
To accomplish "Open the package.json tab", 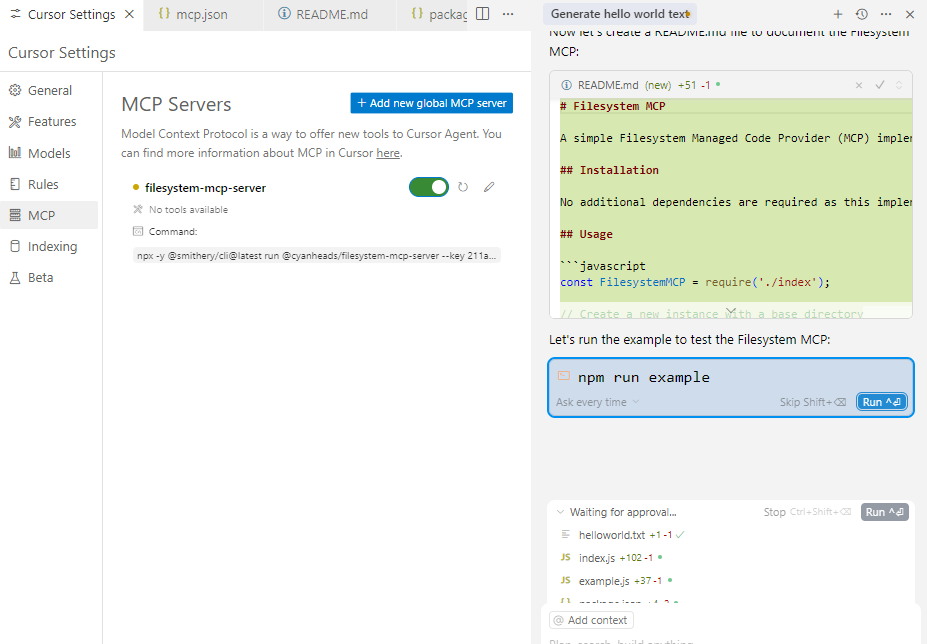I will [x=439, y=14].
